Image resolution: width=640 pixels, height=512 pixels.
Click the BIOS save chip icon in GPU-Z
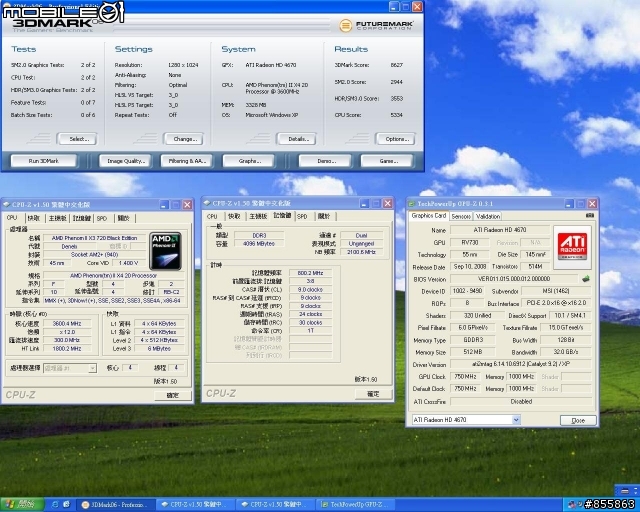(x=586, y=279)
